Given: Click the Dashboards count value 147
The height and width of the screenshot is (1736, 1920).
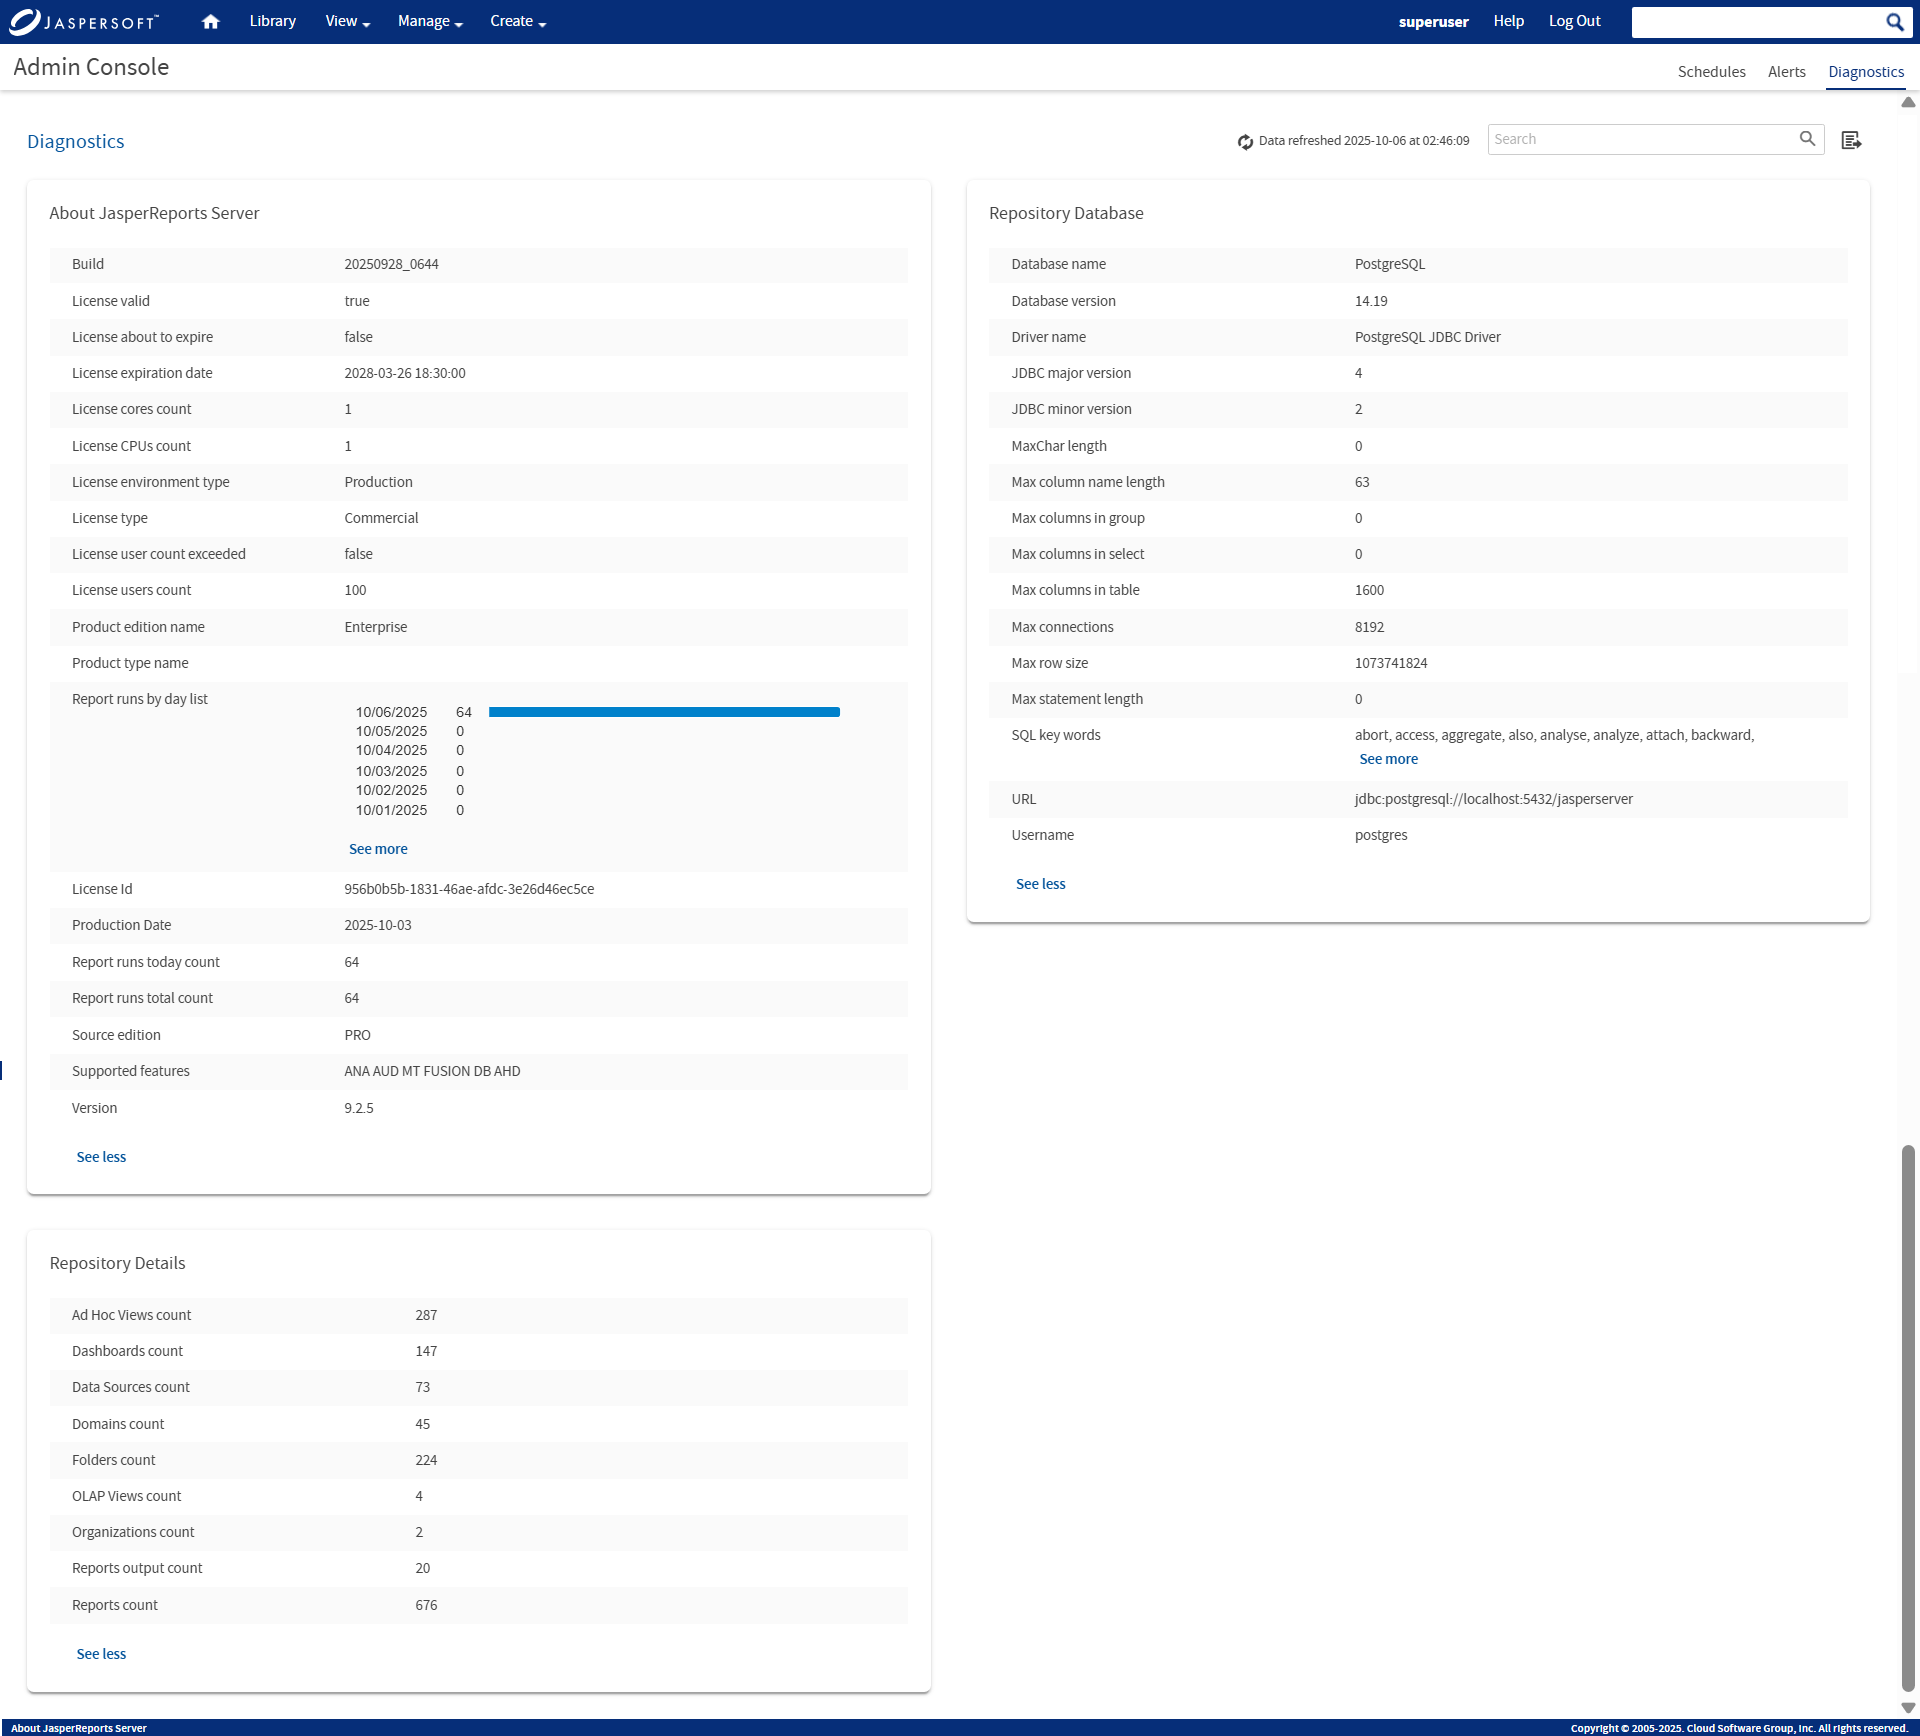Looking at the screenshot, I should [426, 1351].
